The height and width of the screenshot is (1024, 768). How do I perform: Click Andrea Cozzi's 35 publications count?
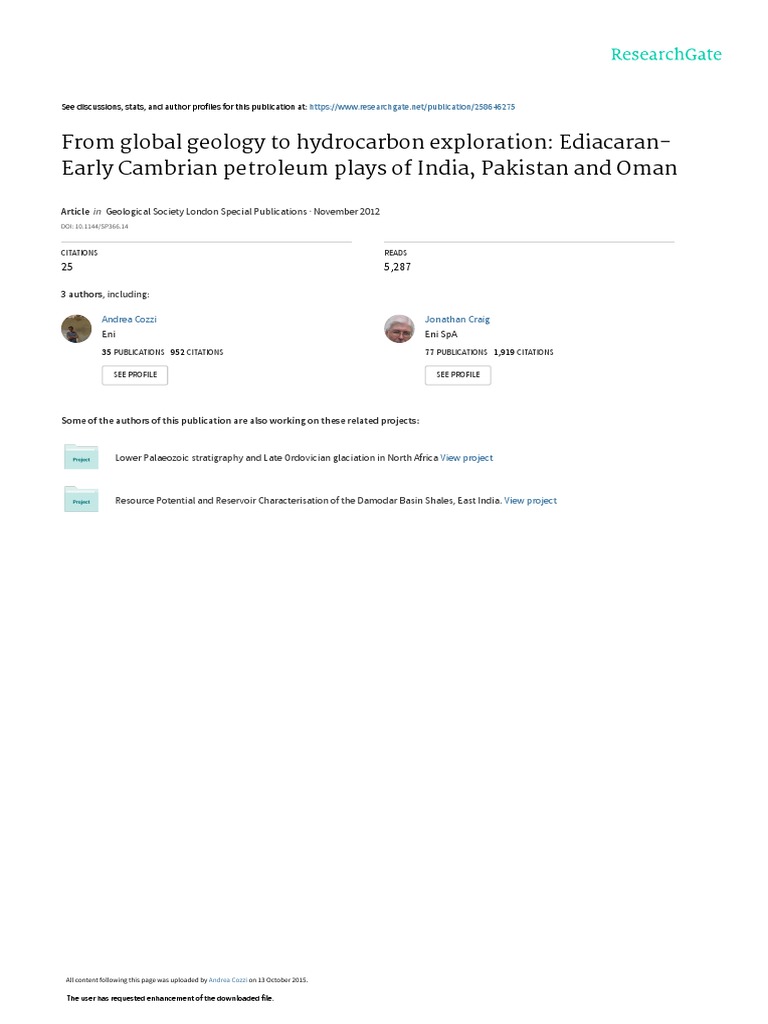tap(133, 352)
